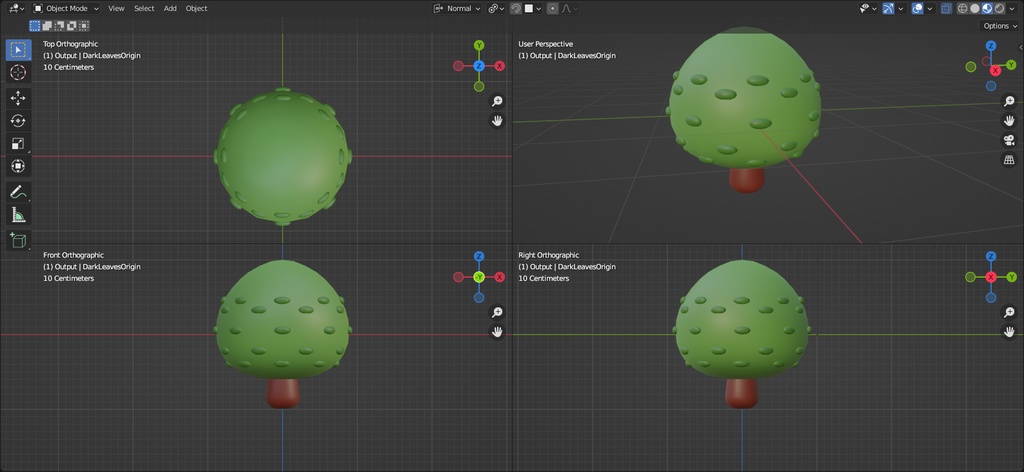Select the Measure ruler tool
The width and height of the screenshot is (1024, 472).
tap(18, 214)
